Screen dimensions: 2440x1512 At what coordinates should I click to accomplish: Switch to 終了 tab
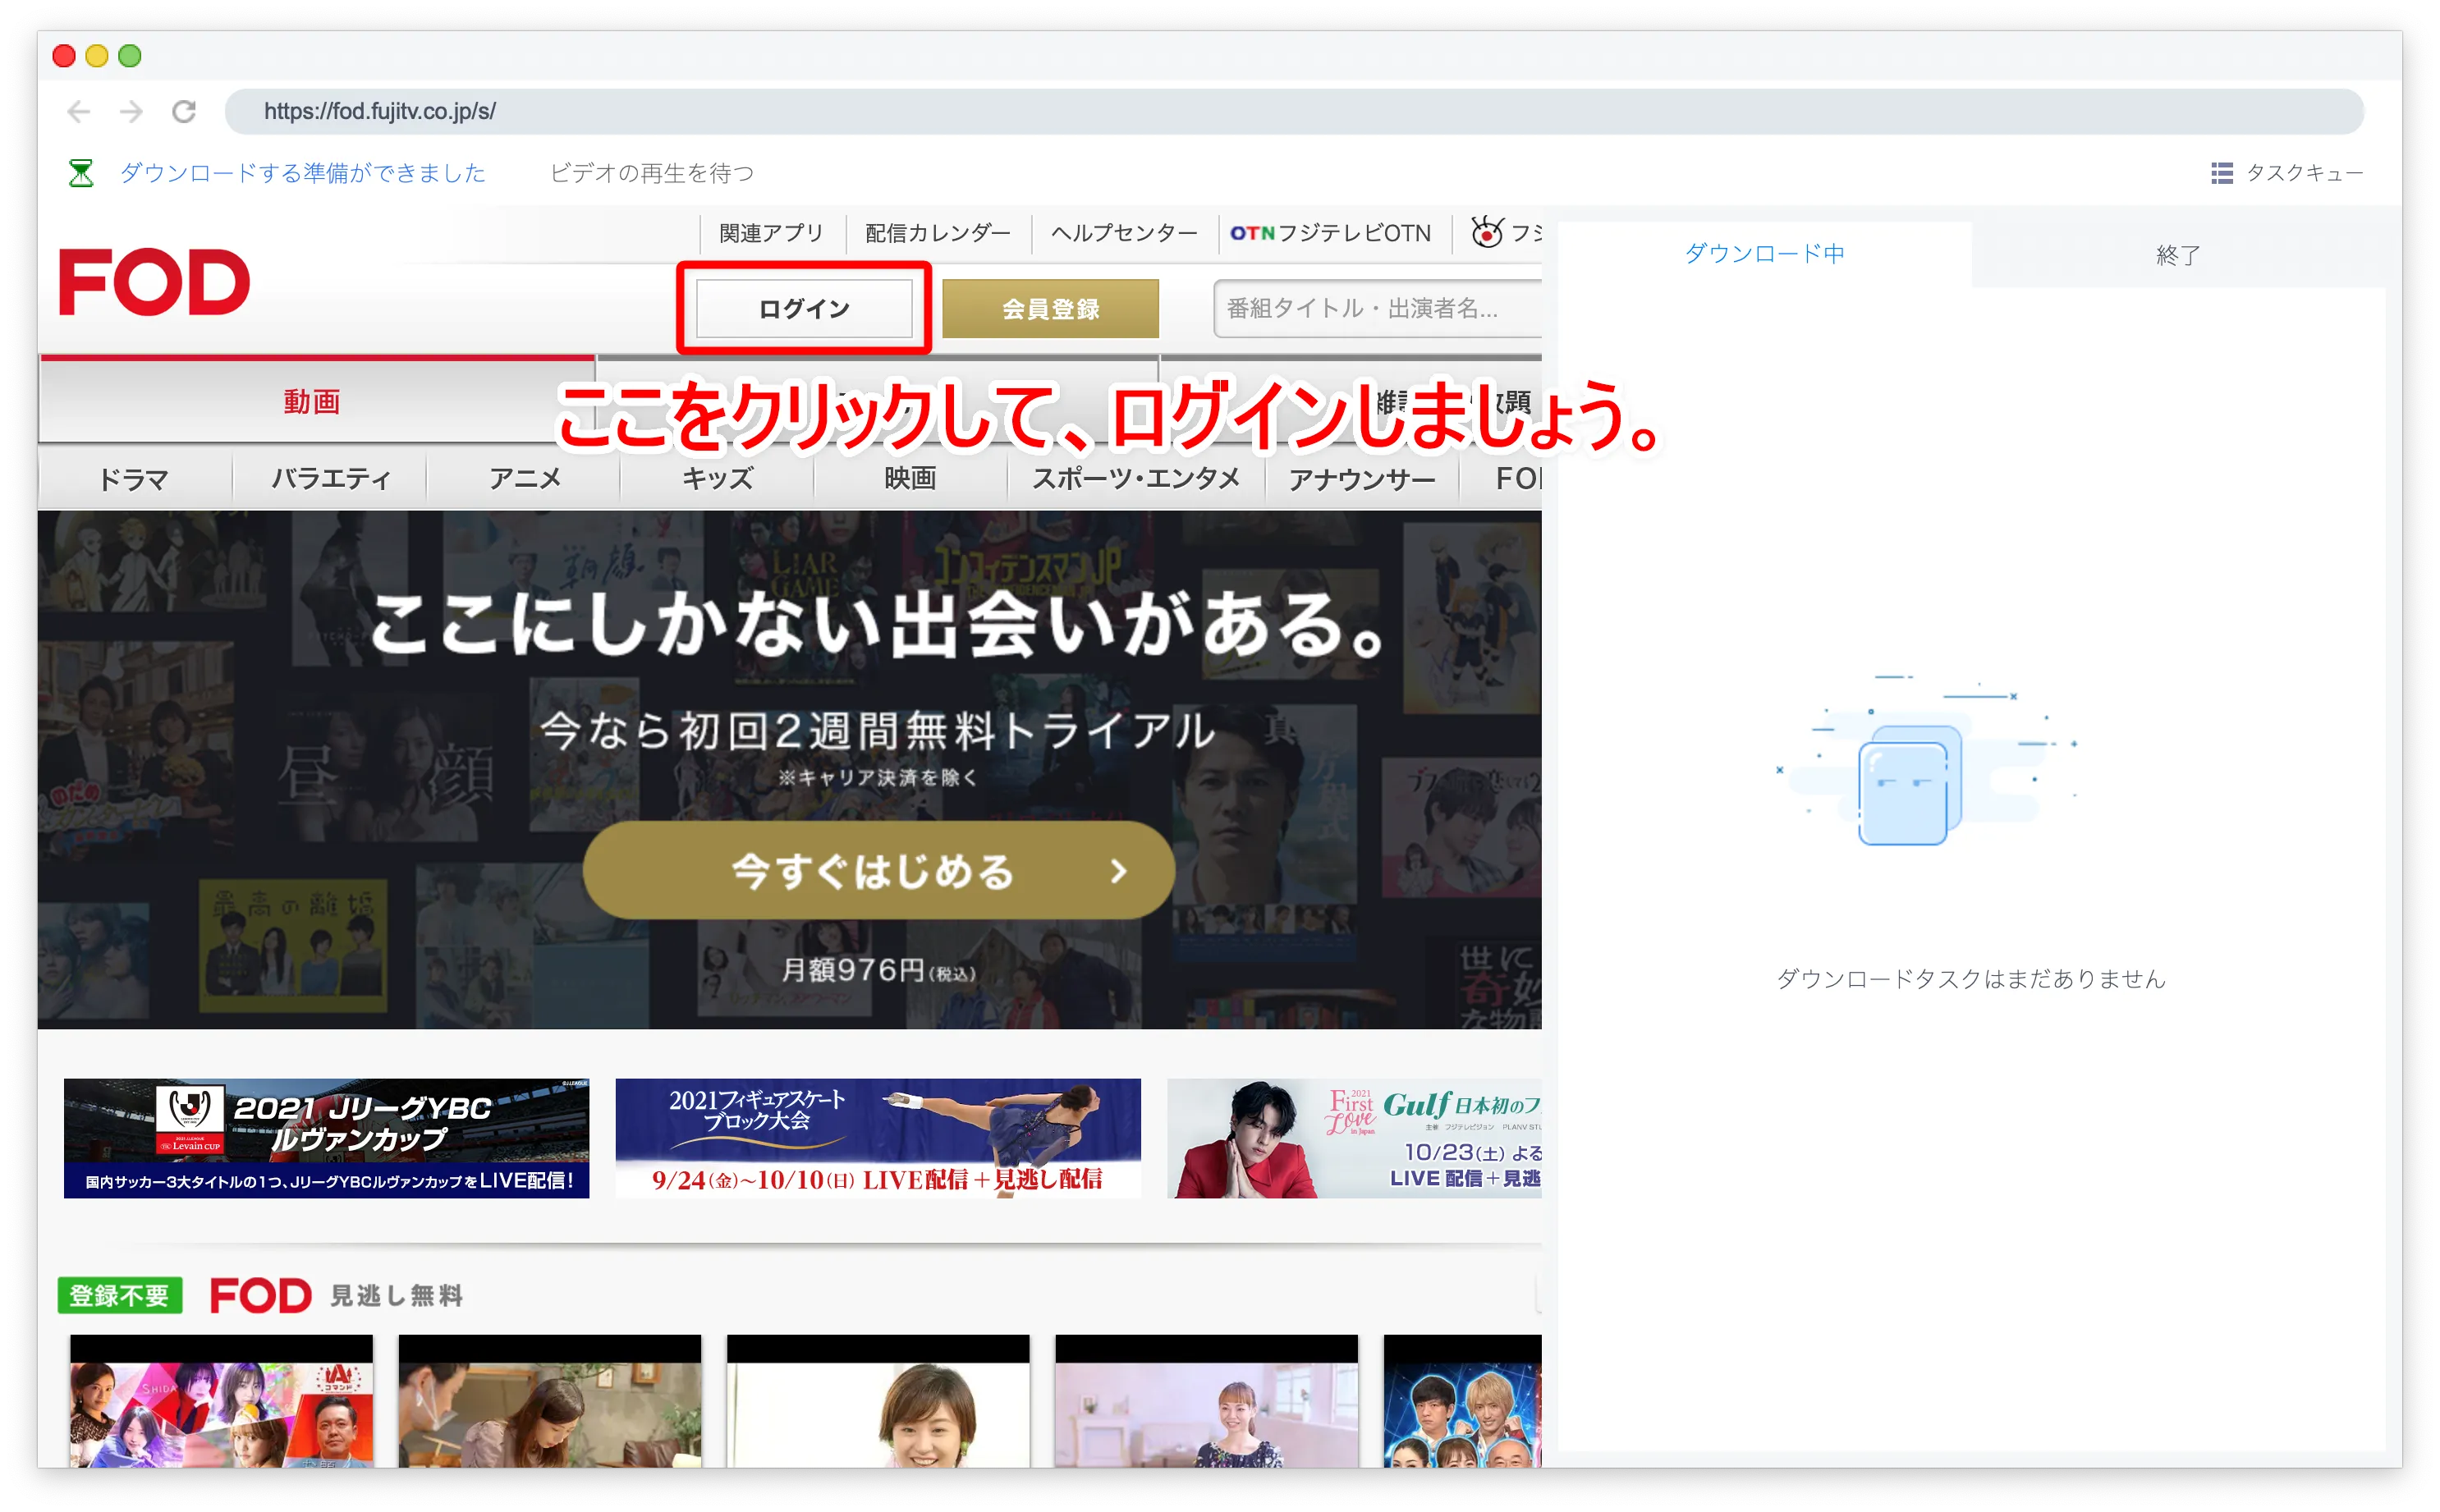tap(2178, 255)
